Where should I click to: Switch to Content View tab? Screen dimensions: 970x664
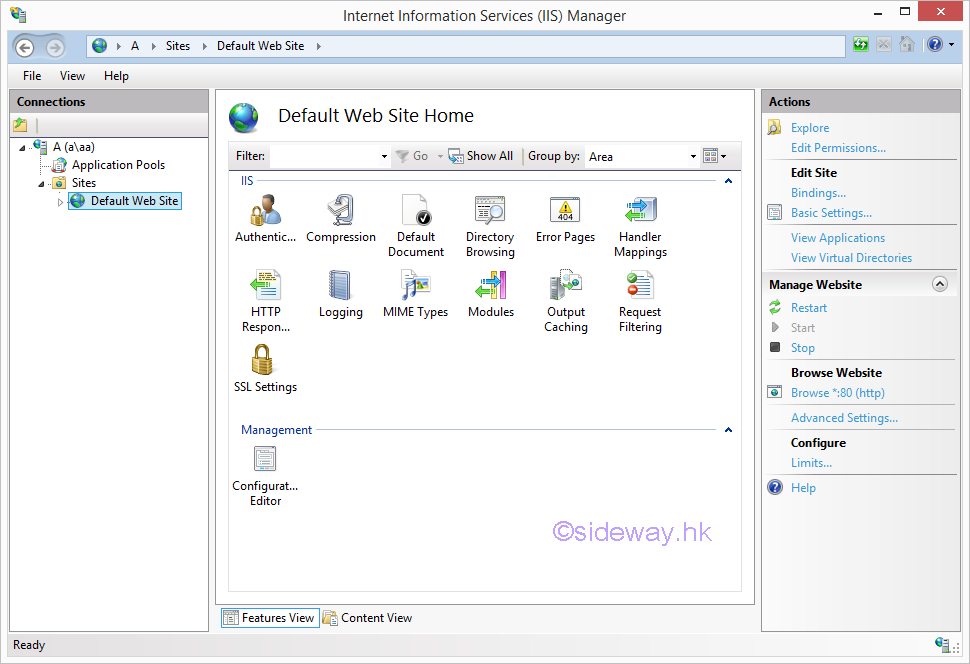[x=367, y=618]
